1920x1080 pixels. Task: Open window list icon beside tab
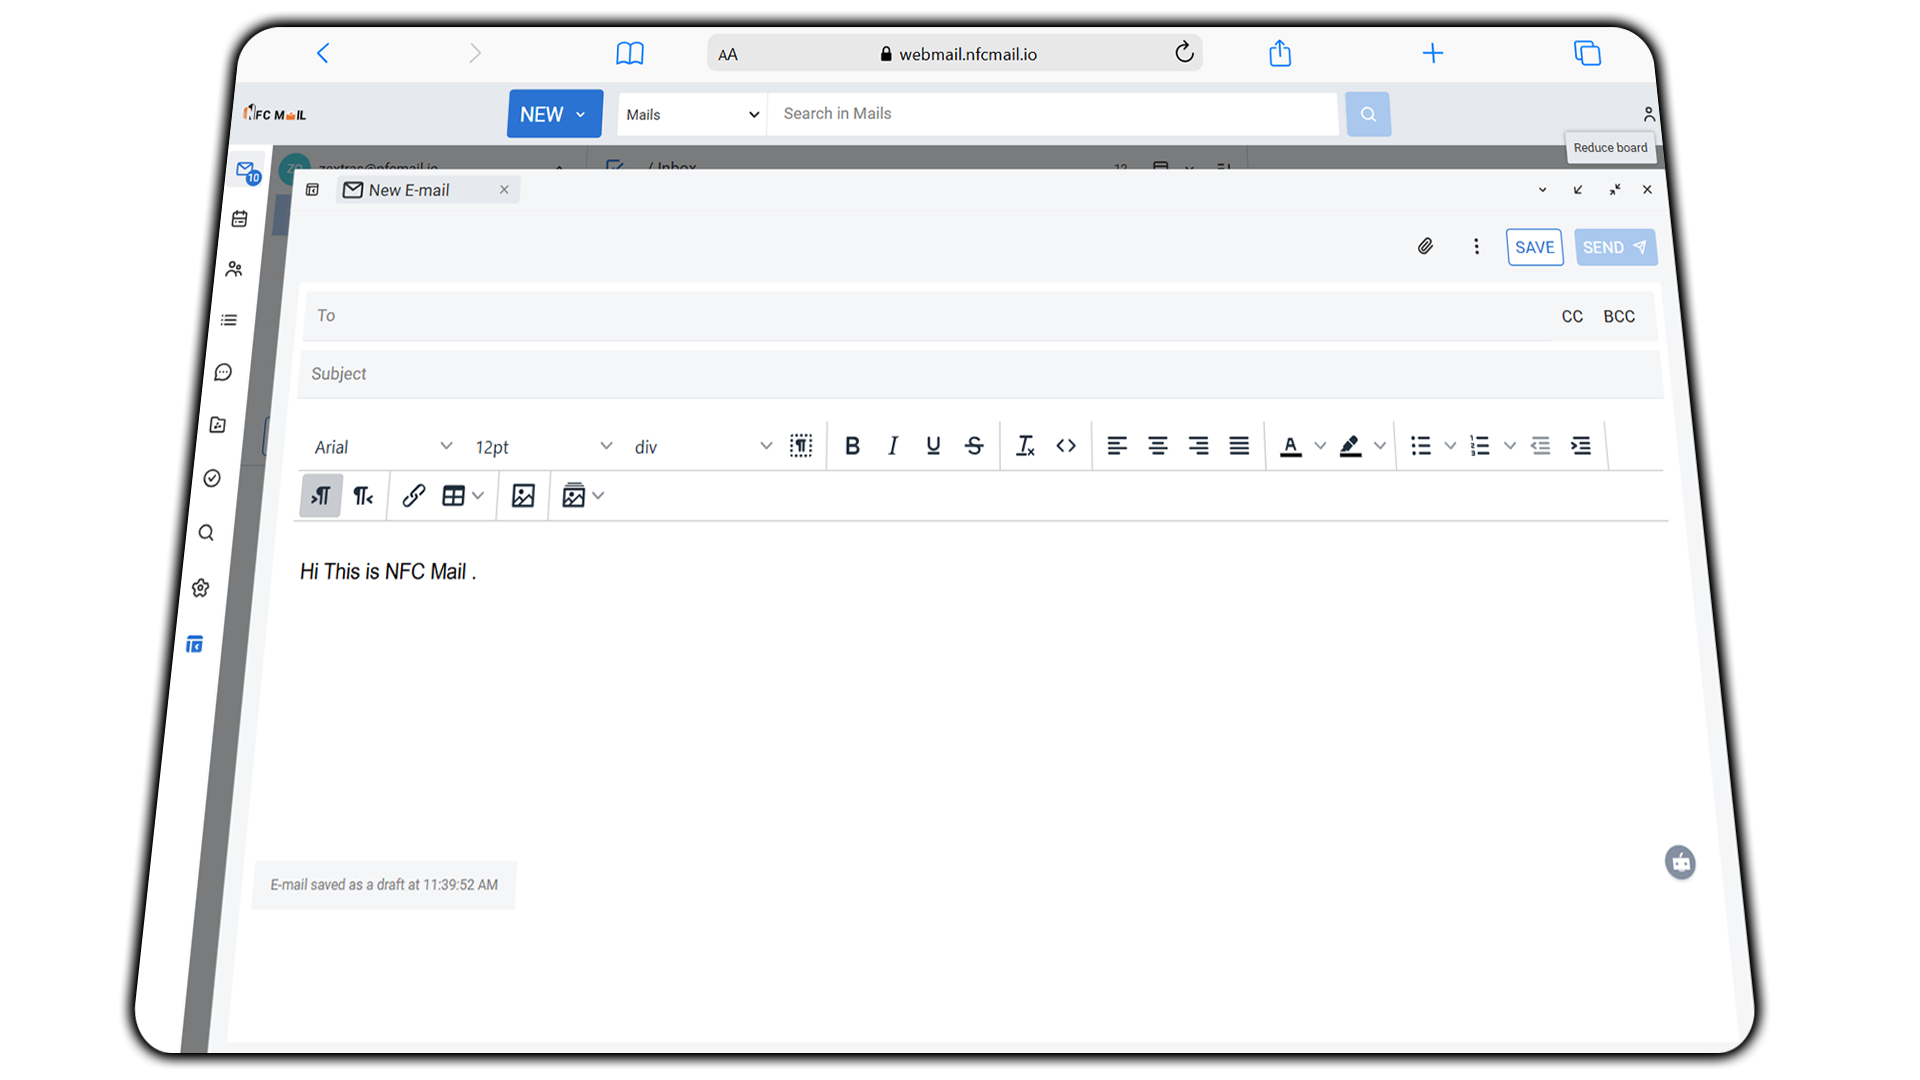click(312, 190)
